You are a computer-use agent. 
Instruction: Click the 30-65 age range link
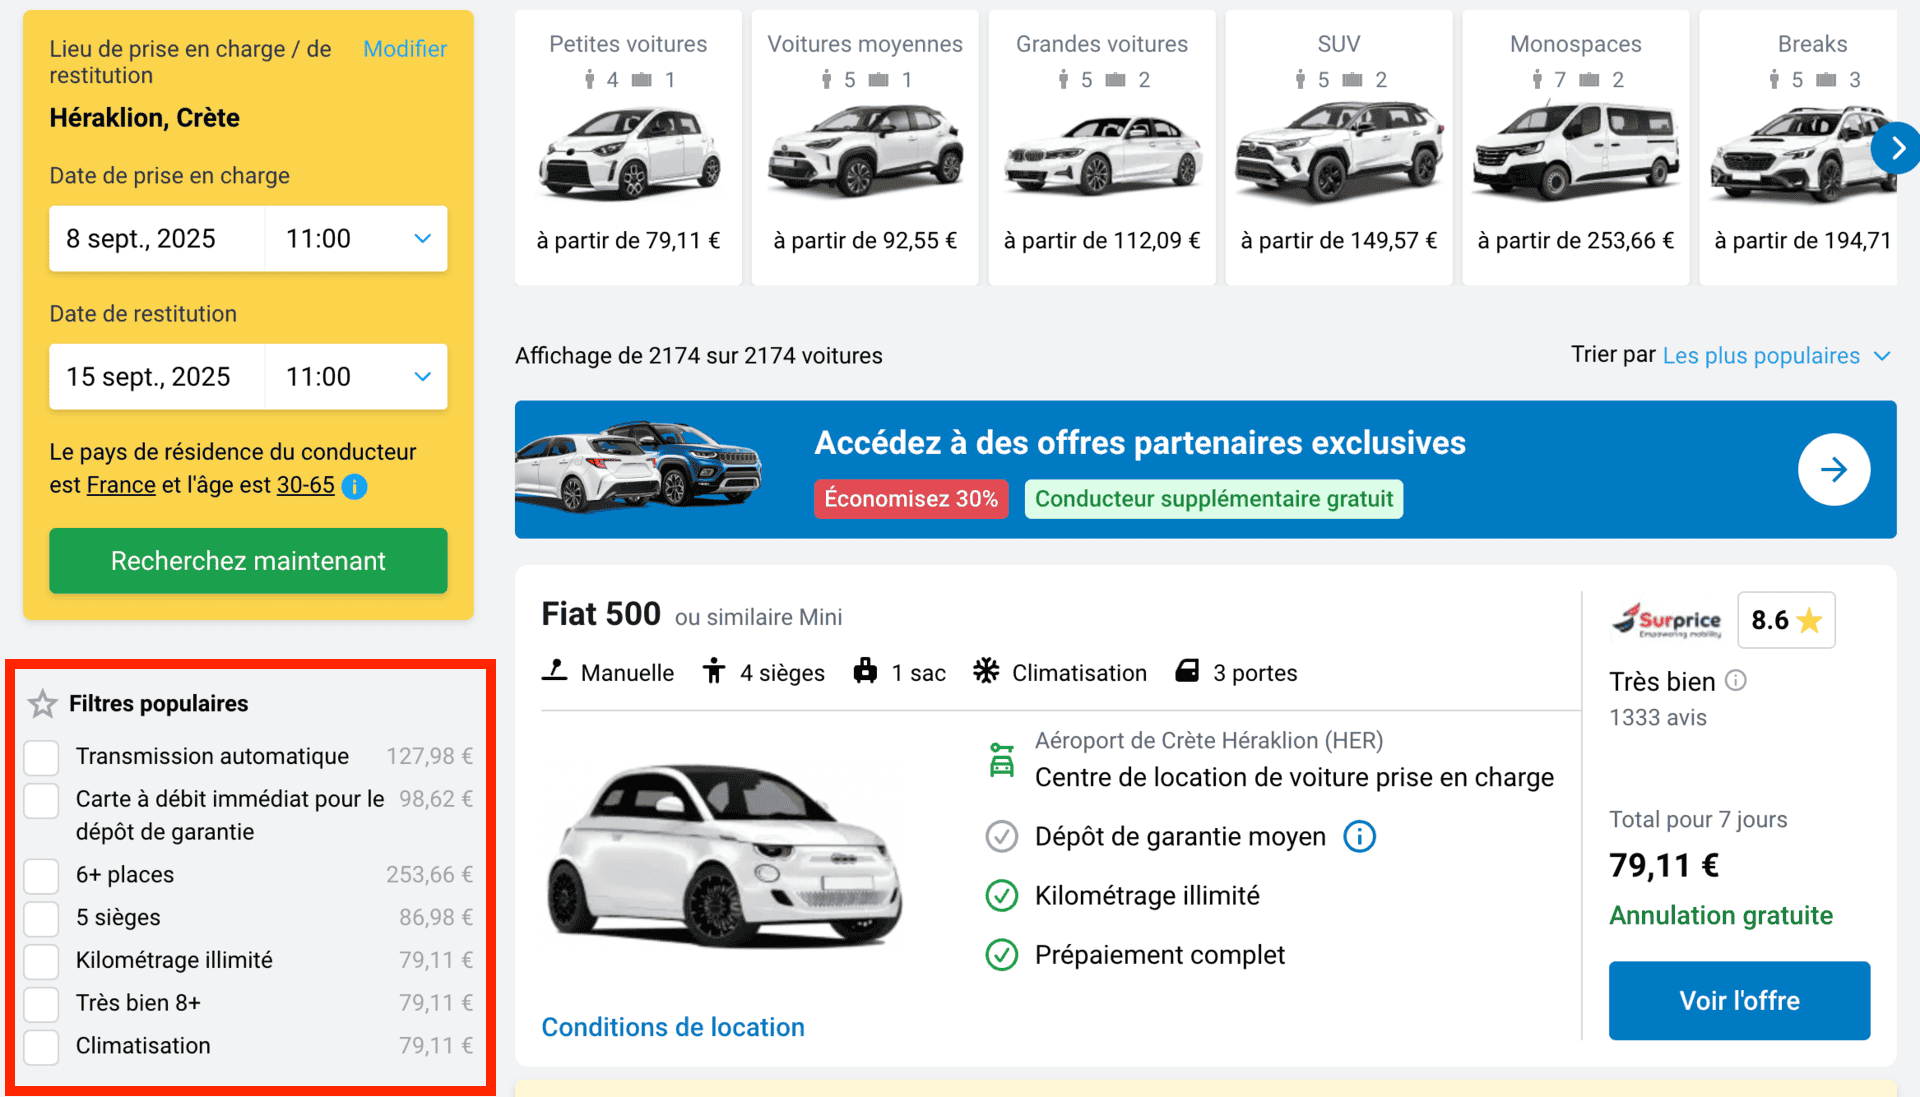point(305,485)
